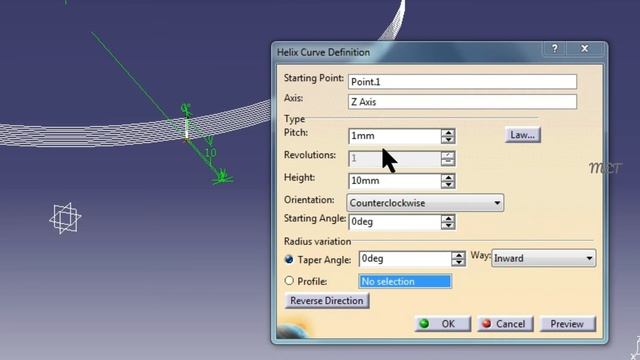Close the Helix Curve Definition dialog
The height and width of the screenshot is (360, 640).
pos(584,49)
